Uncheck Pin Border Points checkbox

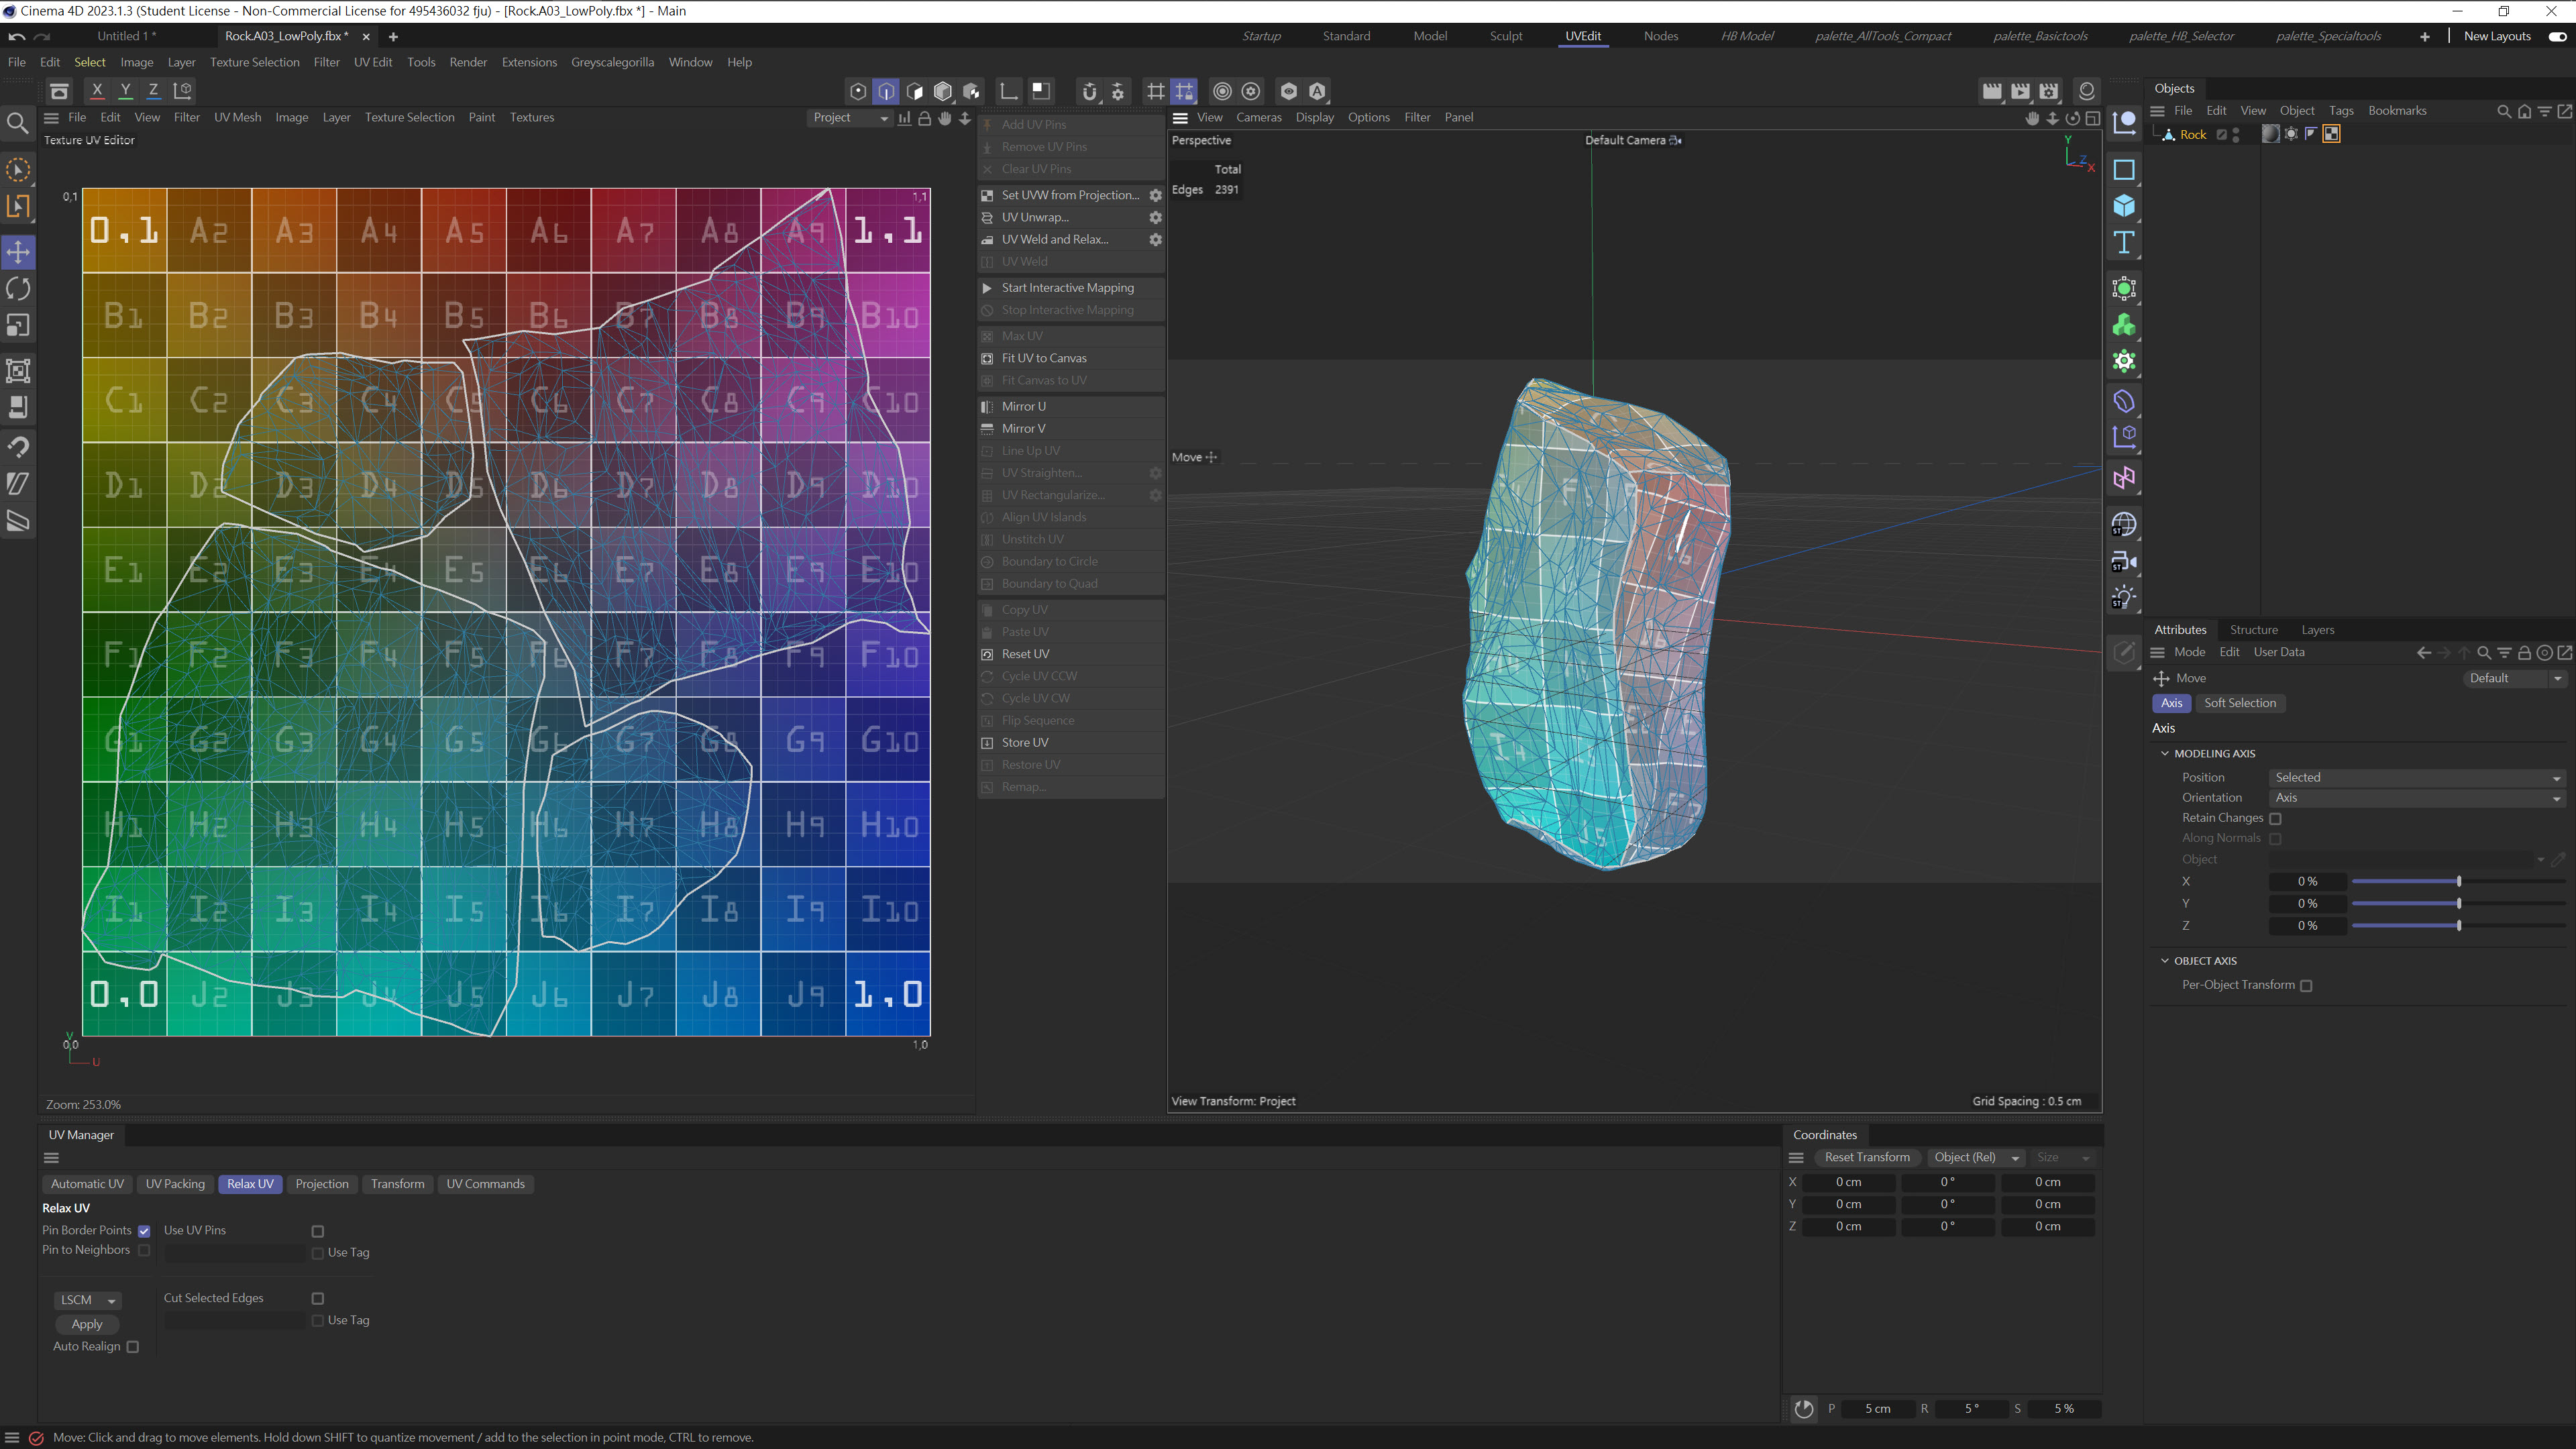pos(144,1231)
